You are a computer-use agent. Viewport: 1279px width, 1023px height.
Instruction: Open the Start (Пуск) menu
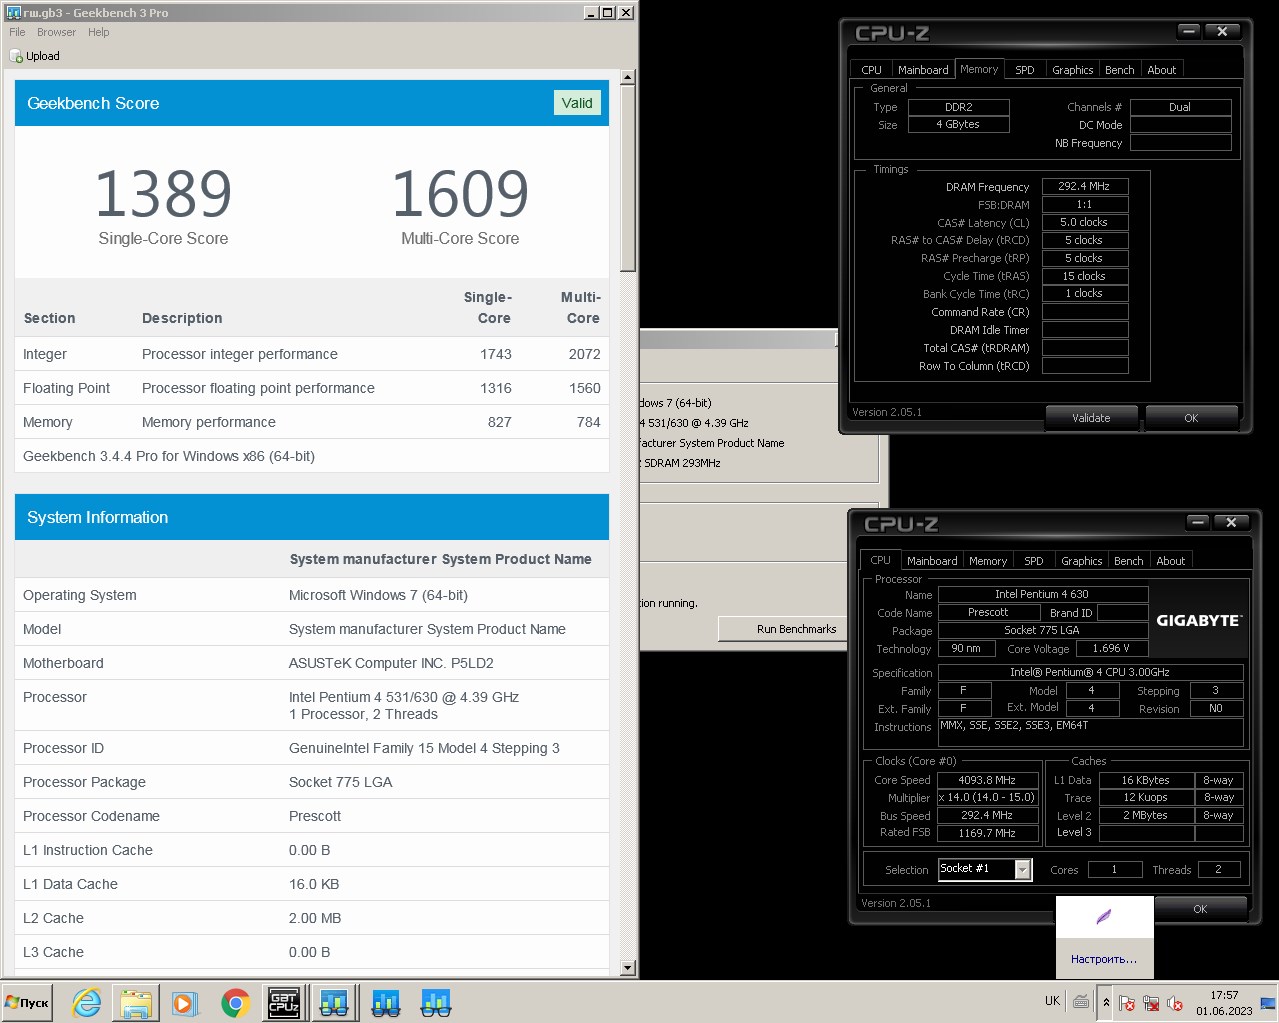click(27, 1002)
